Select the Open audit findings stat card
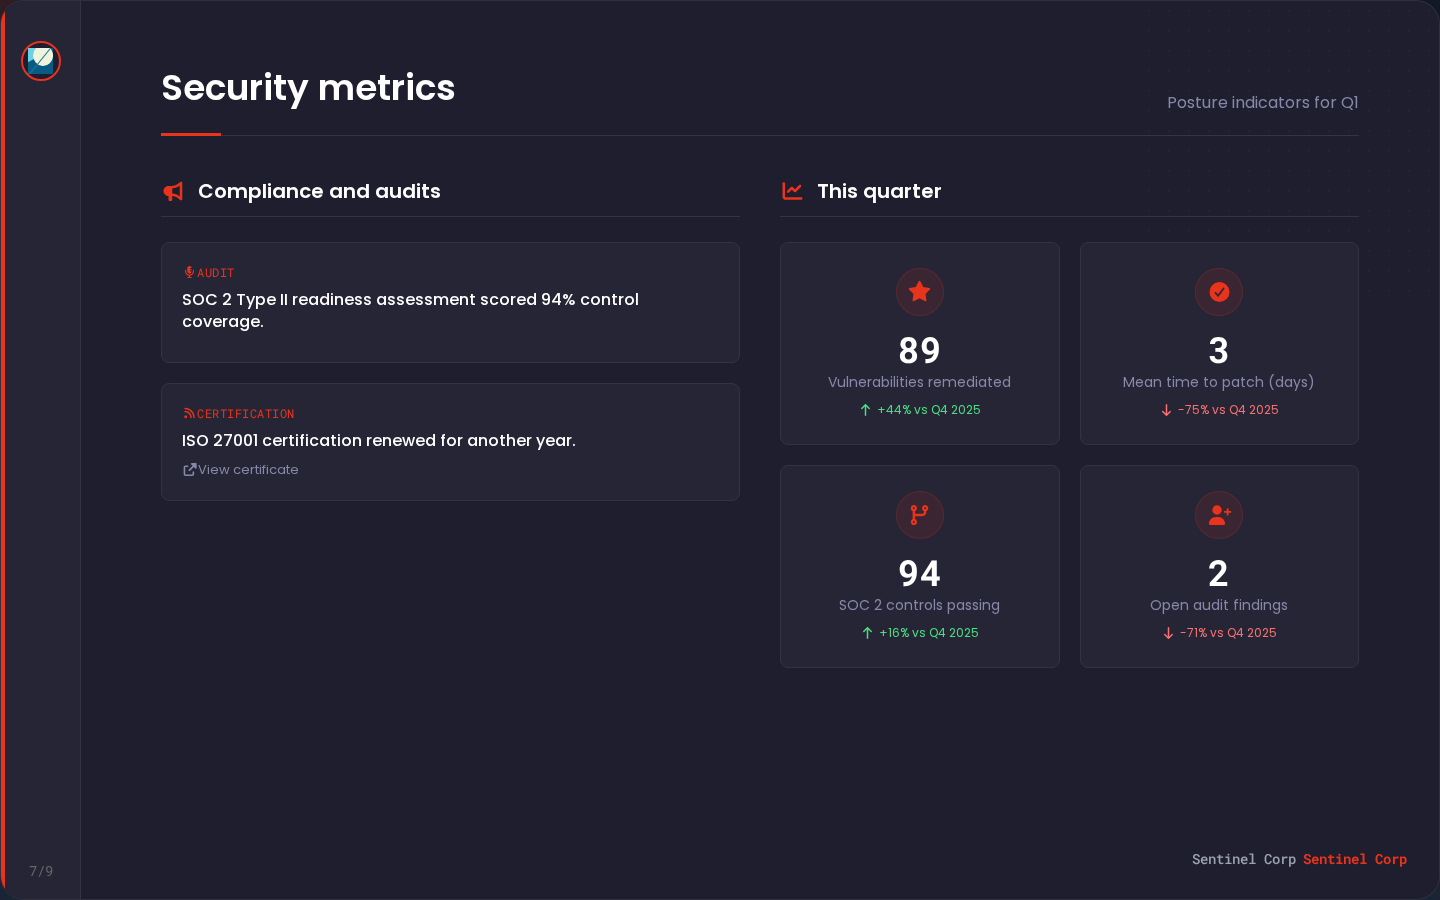The height and width of the screenshot is (900, 1440). [1218, 566]
